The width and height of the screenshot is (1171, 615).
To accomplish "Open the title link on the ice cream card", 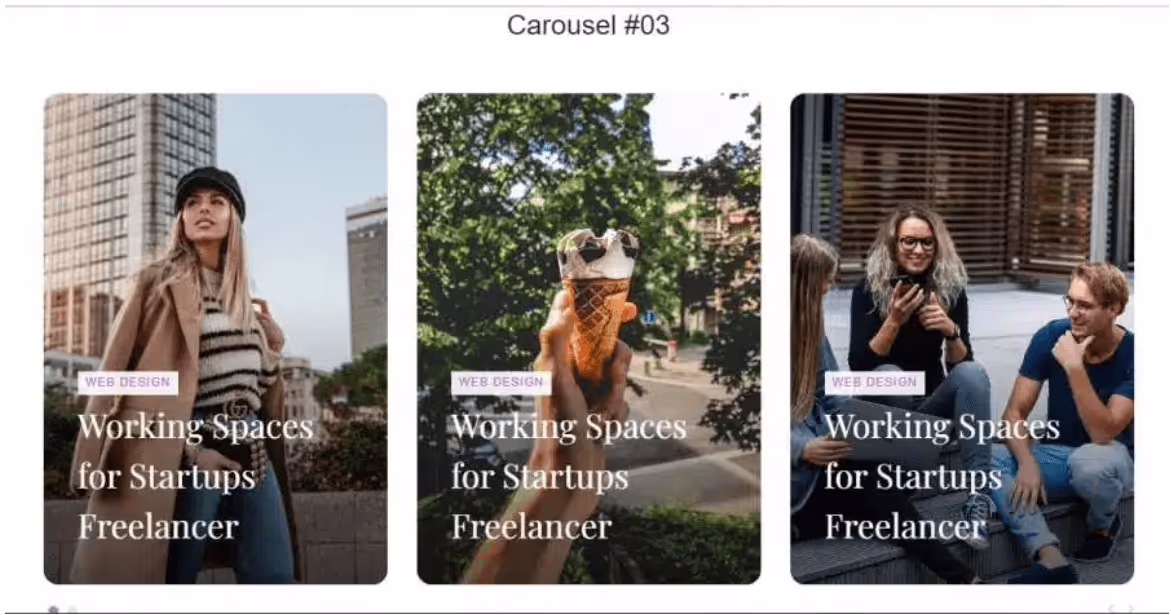I will 569,477.
